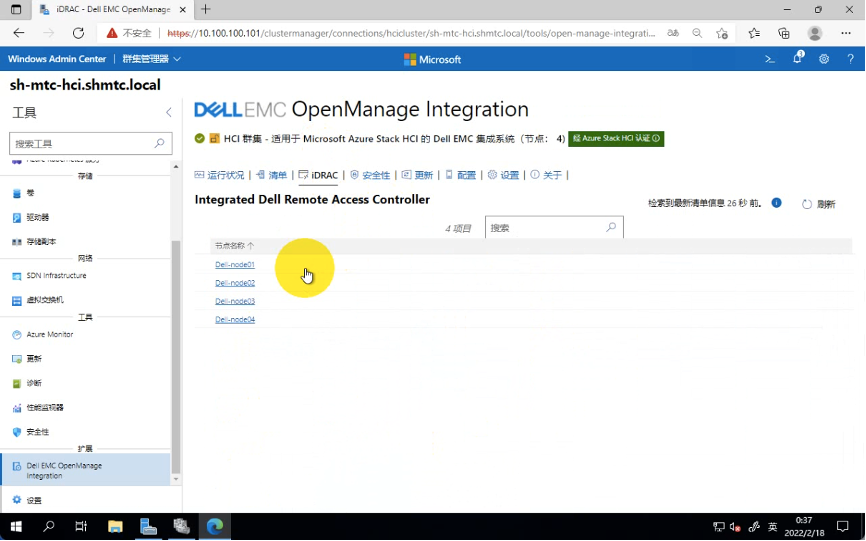The height and width of the screenshot is (541, 866).
Task: Switch to the 清单 inventory tab
Action: 272,175
